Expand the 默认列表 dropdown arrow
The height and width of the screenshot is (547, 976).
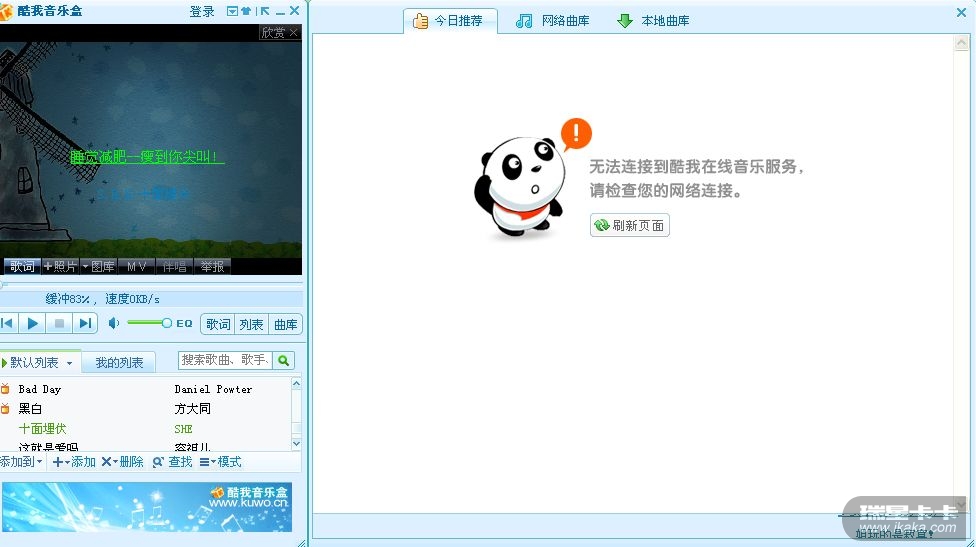tap(70, 363)
